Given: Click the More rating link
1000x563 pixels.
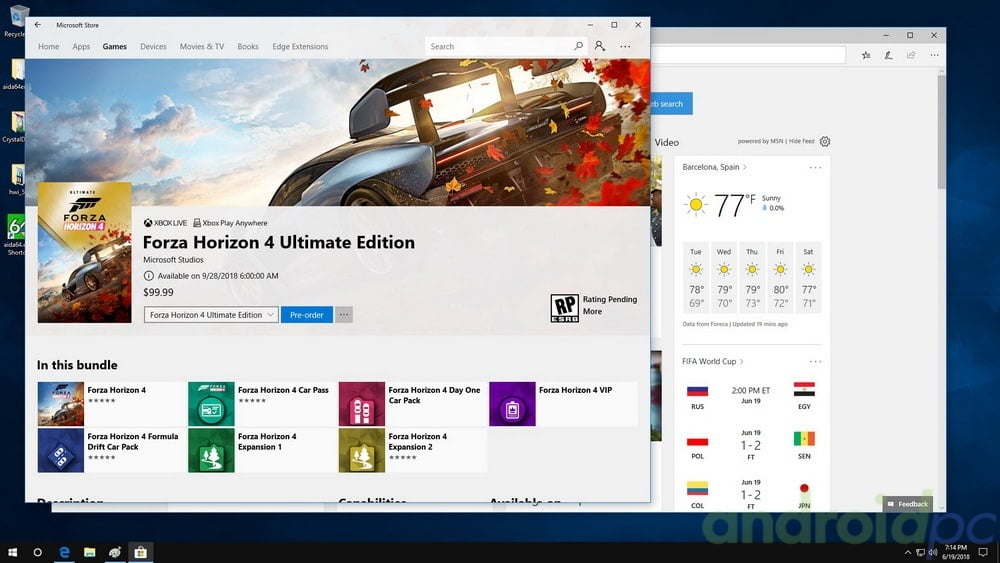Looking at the screenshot, I should [x=592, y=312].
